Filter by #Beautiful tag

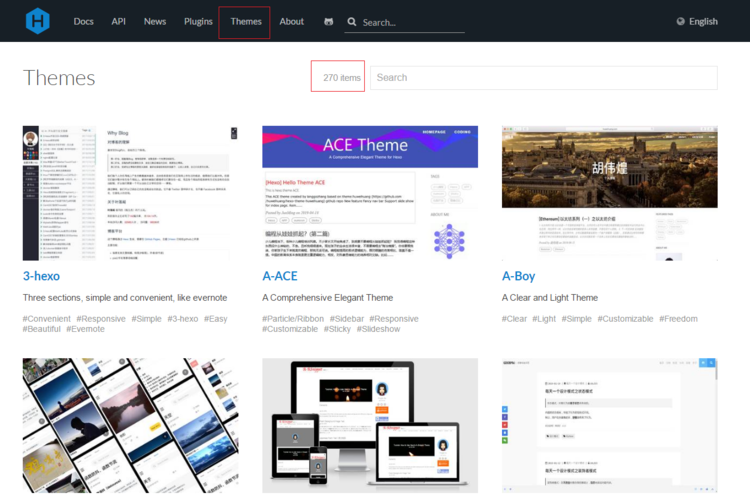pyautogui.click(x=42, y=329)
